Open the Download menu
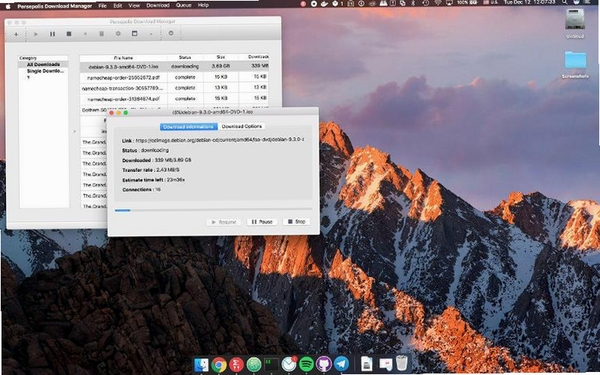The width and height of the screenshot is (600, 375). [x=158, y=5]
